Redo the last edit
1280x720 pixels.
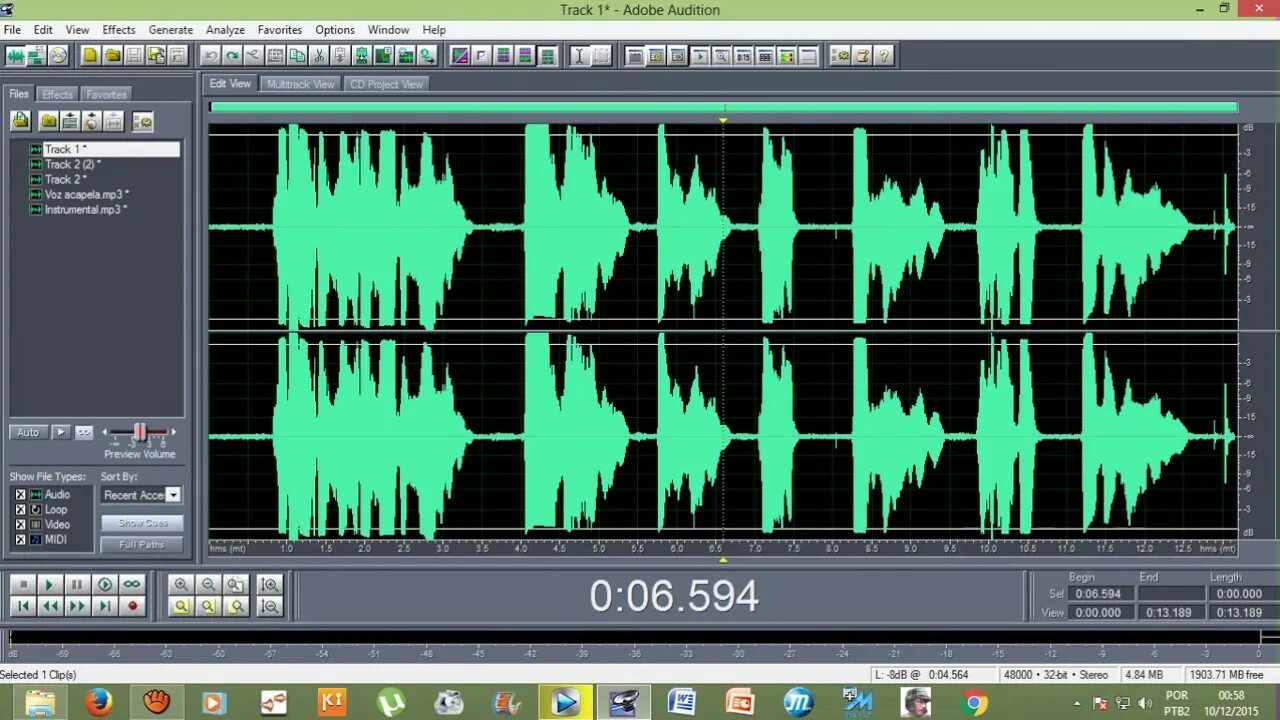pos(232,56)
